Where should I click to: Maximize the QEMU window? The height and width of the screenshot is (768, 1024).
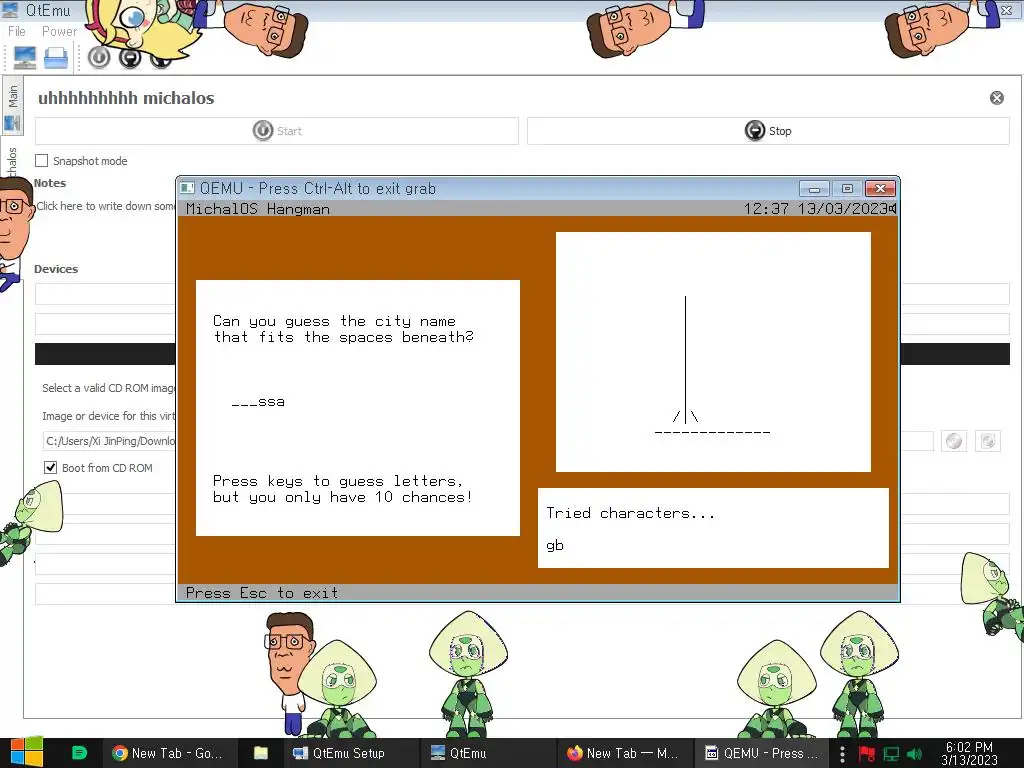[x=847, y=189]
